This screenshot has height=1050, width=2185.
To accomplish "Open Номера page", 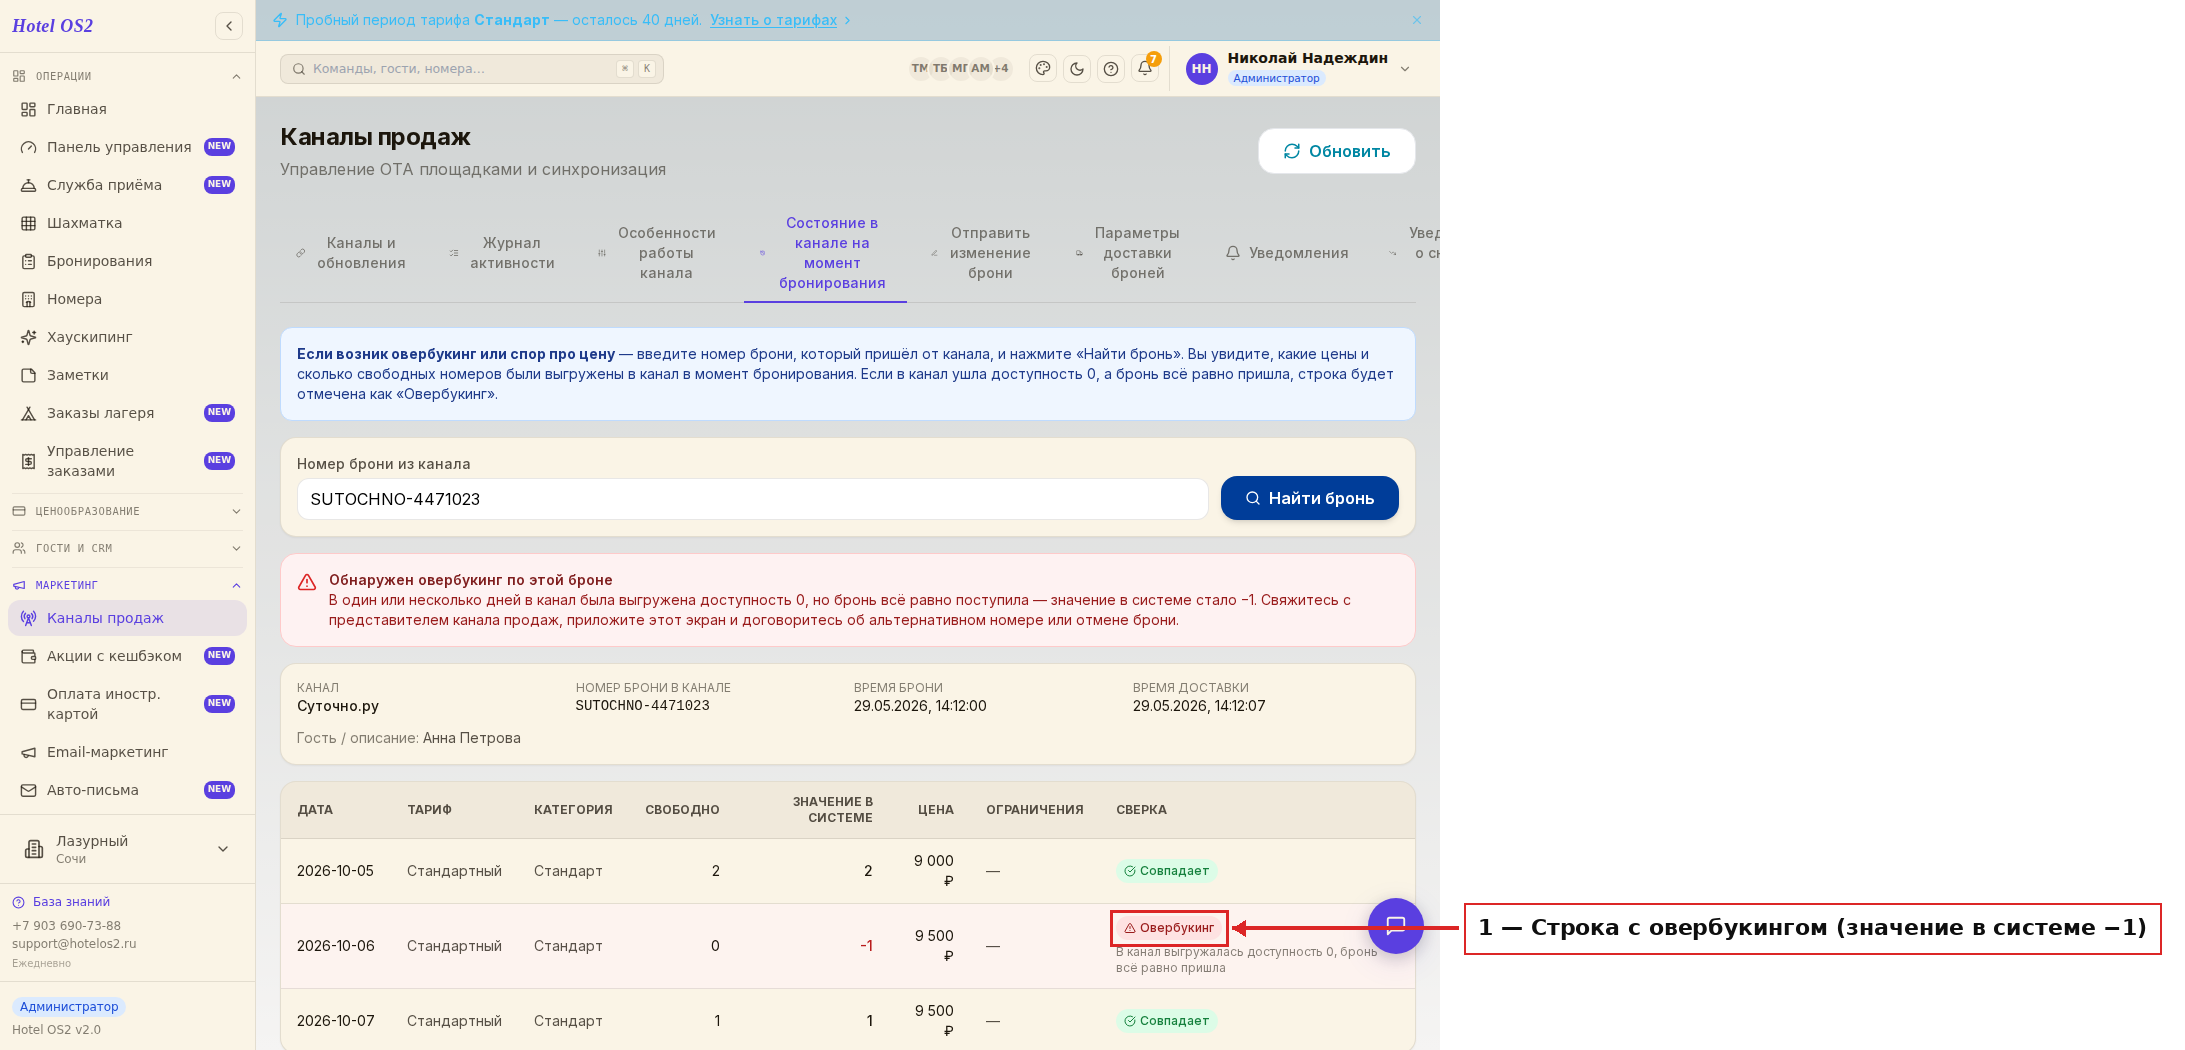I will [127, 299].
